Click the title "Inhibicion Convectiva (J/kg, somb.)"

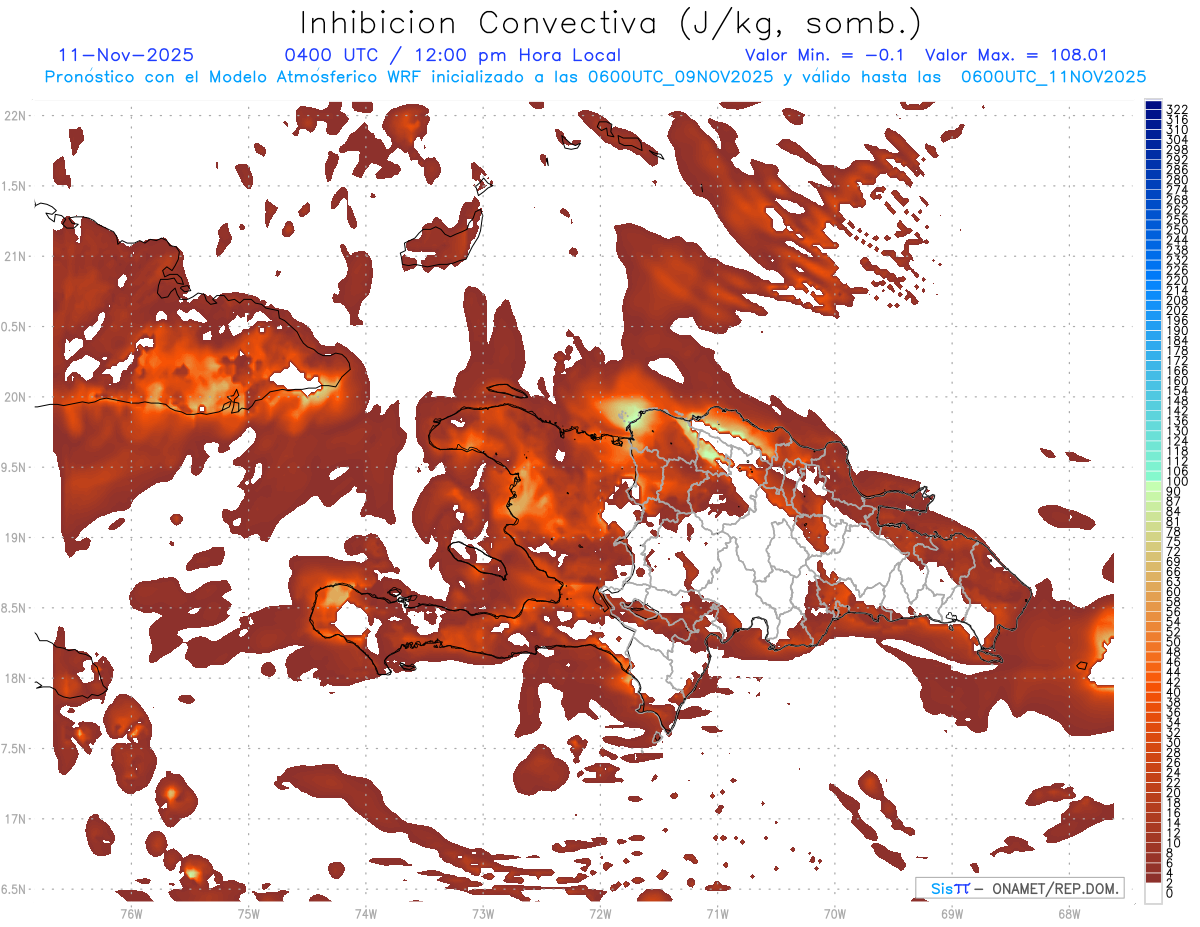click(611, 24)
